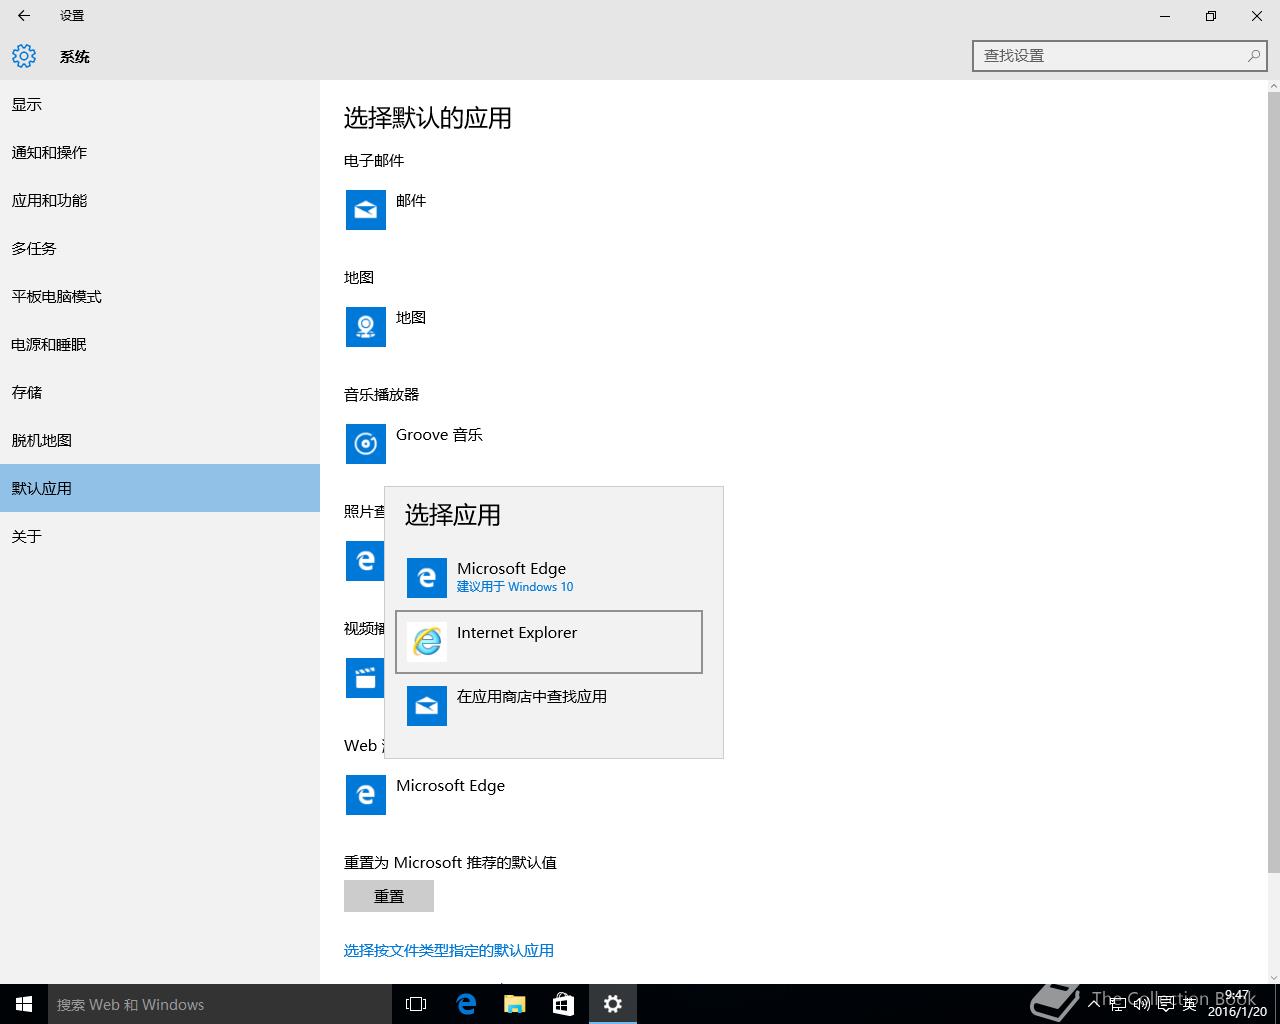Image resolution: width=1280 pixels, height=1024 pixels.
Task: Choose Internet Explorer in the 选择应用 list
Action: tap(549, 642)
